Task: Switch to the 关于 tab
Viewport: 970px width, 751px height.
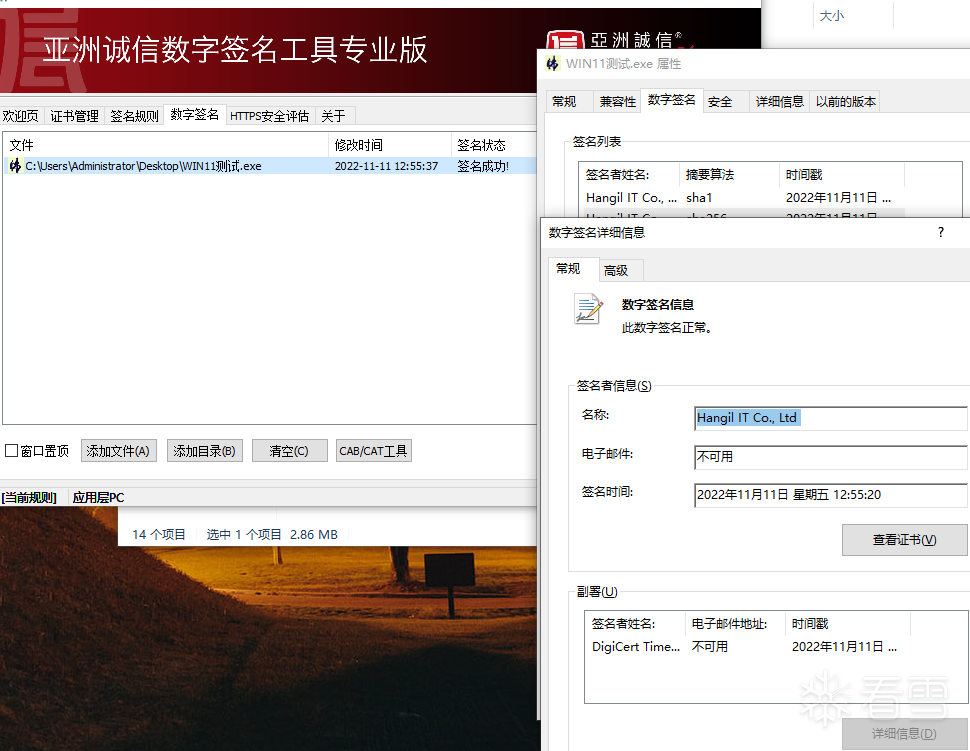Action: (x=334, y=116)
